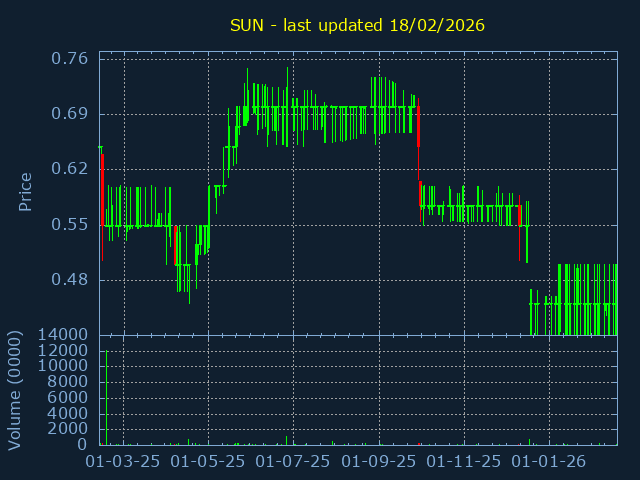The image size is (640, 480).
Task: Click the 0.55 price tick label
Action: point(69,225)
